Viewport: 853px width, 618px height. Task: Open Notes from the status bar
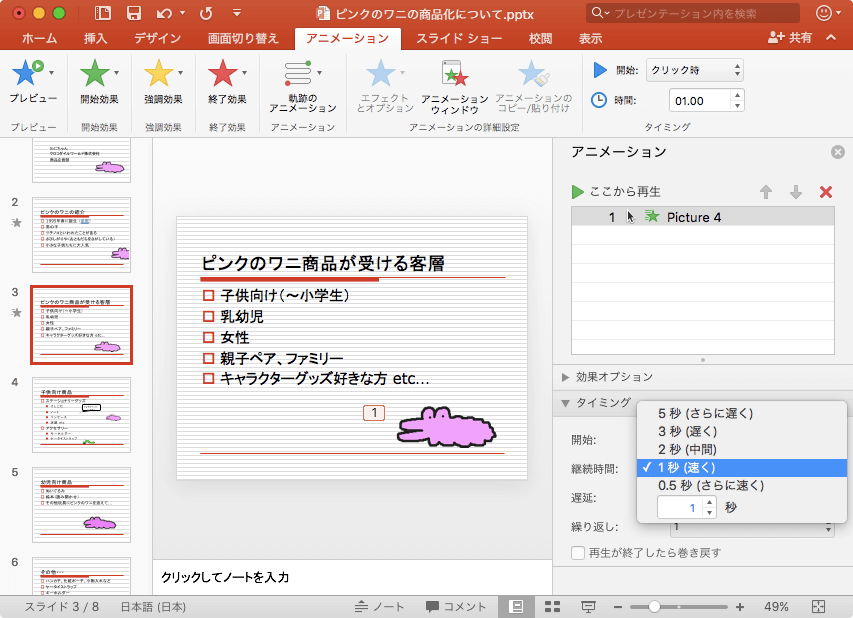380,607
